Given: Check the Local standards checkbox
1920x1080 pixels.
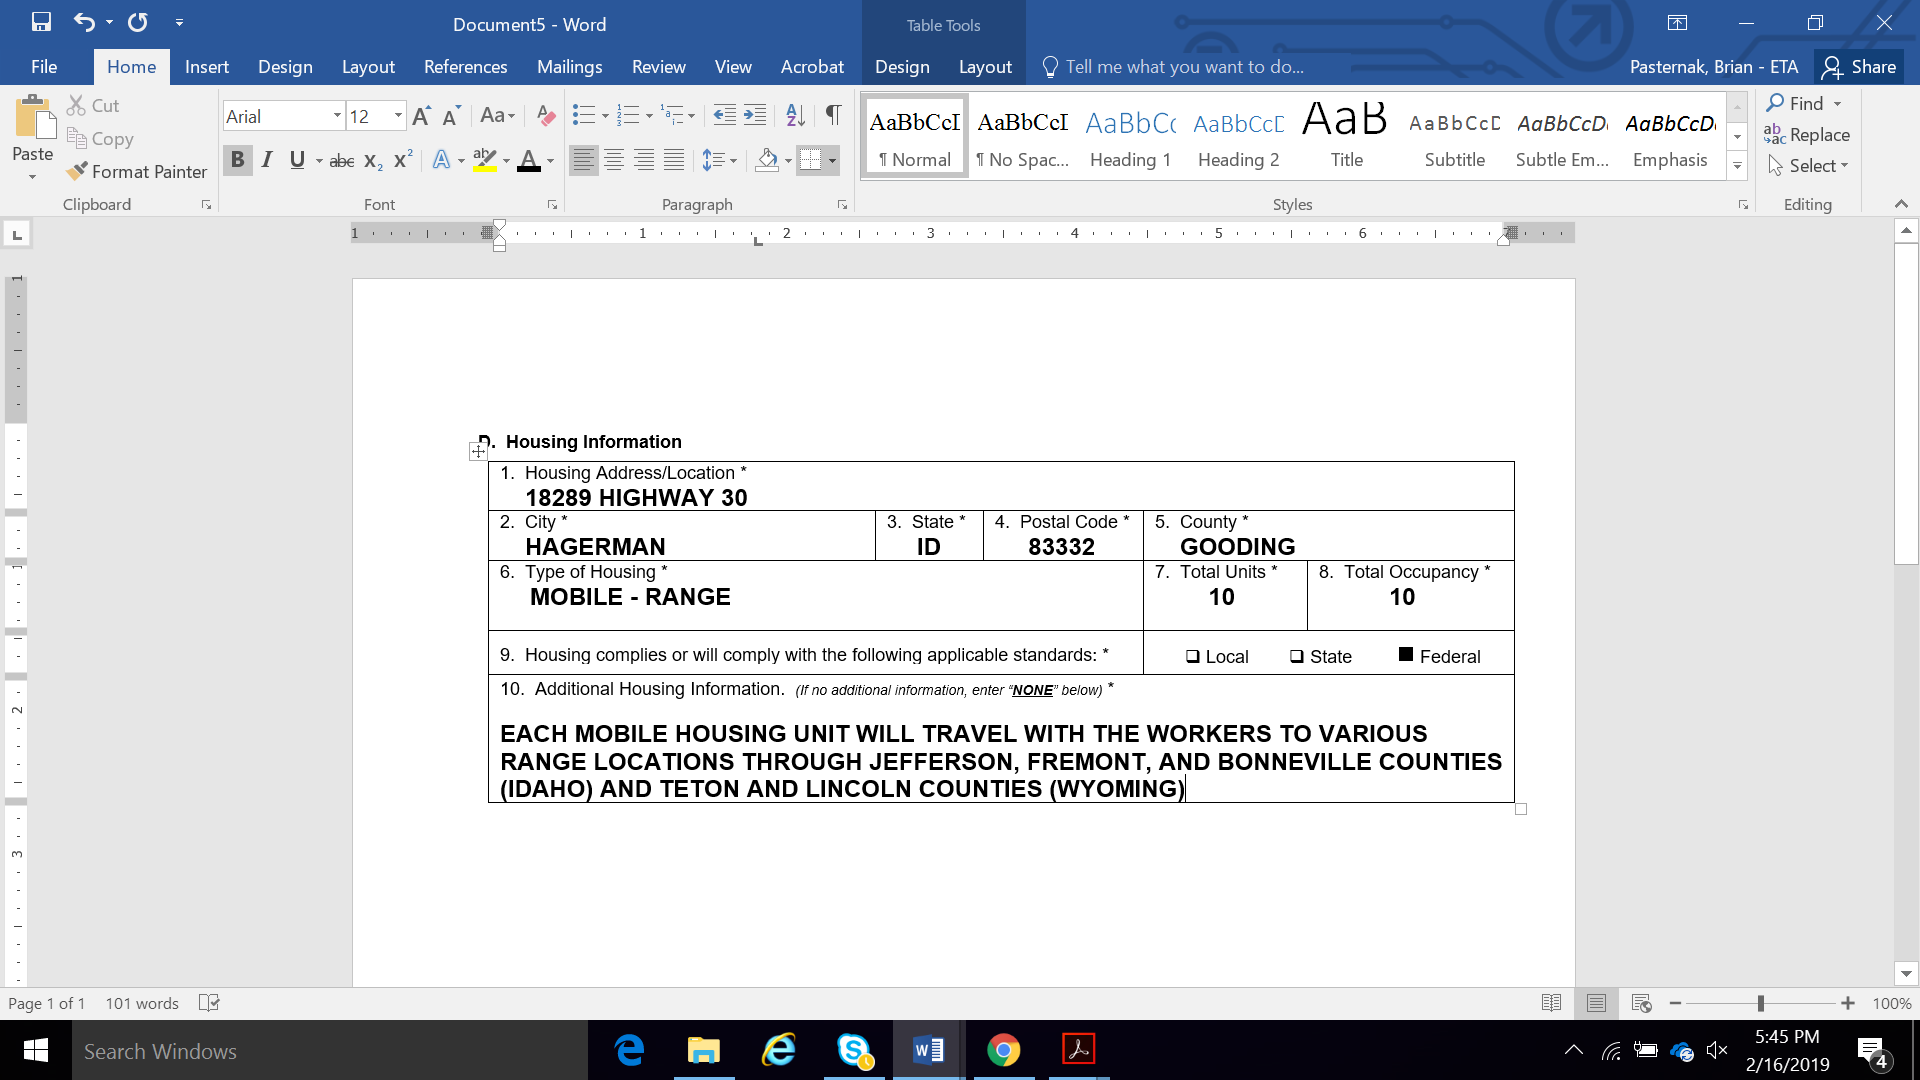Looking at the screenshot, I should [x=1192, y=657].
